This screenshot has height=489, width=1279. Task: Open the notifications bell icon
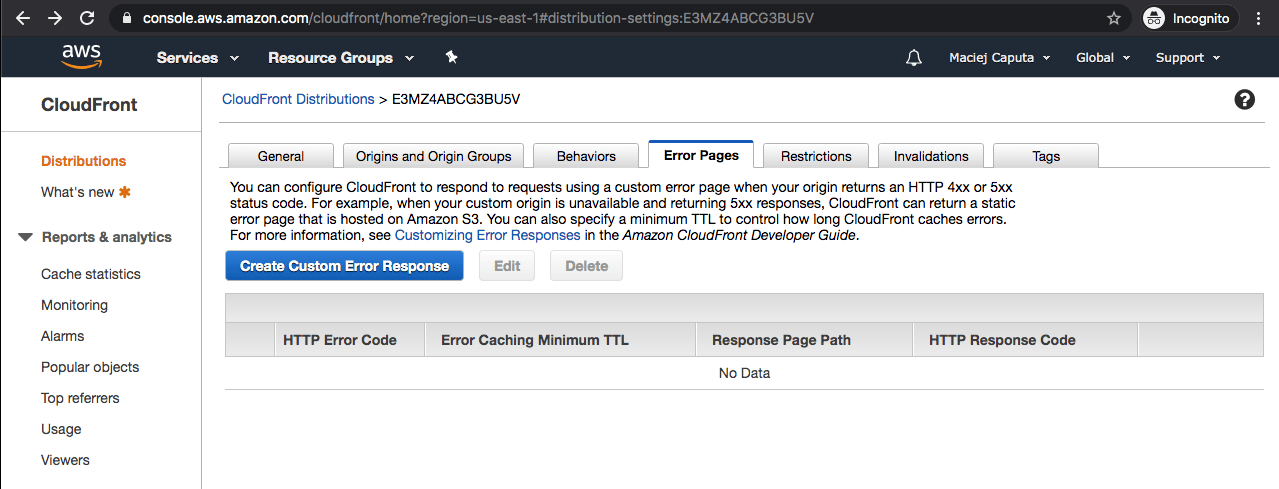point(913,58)
